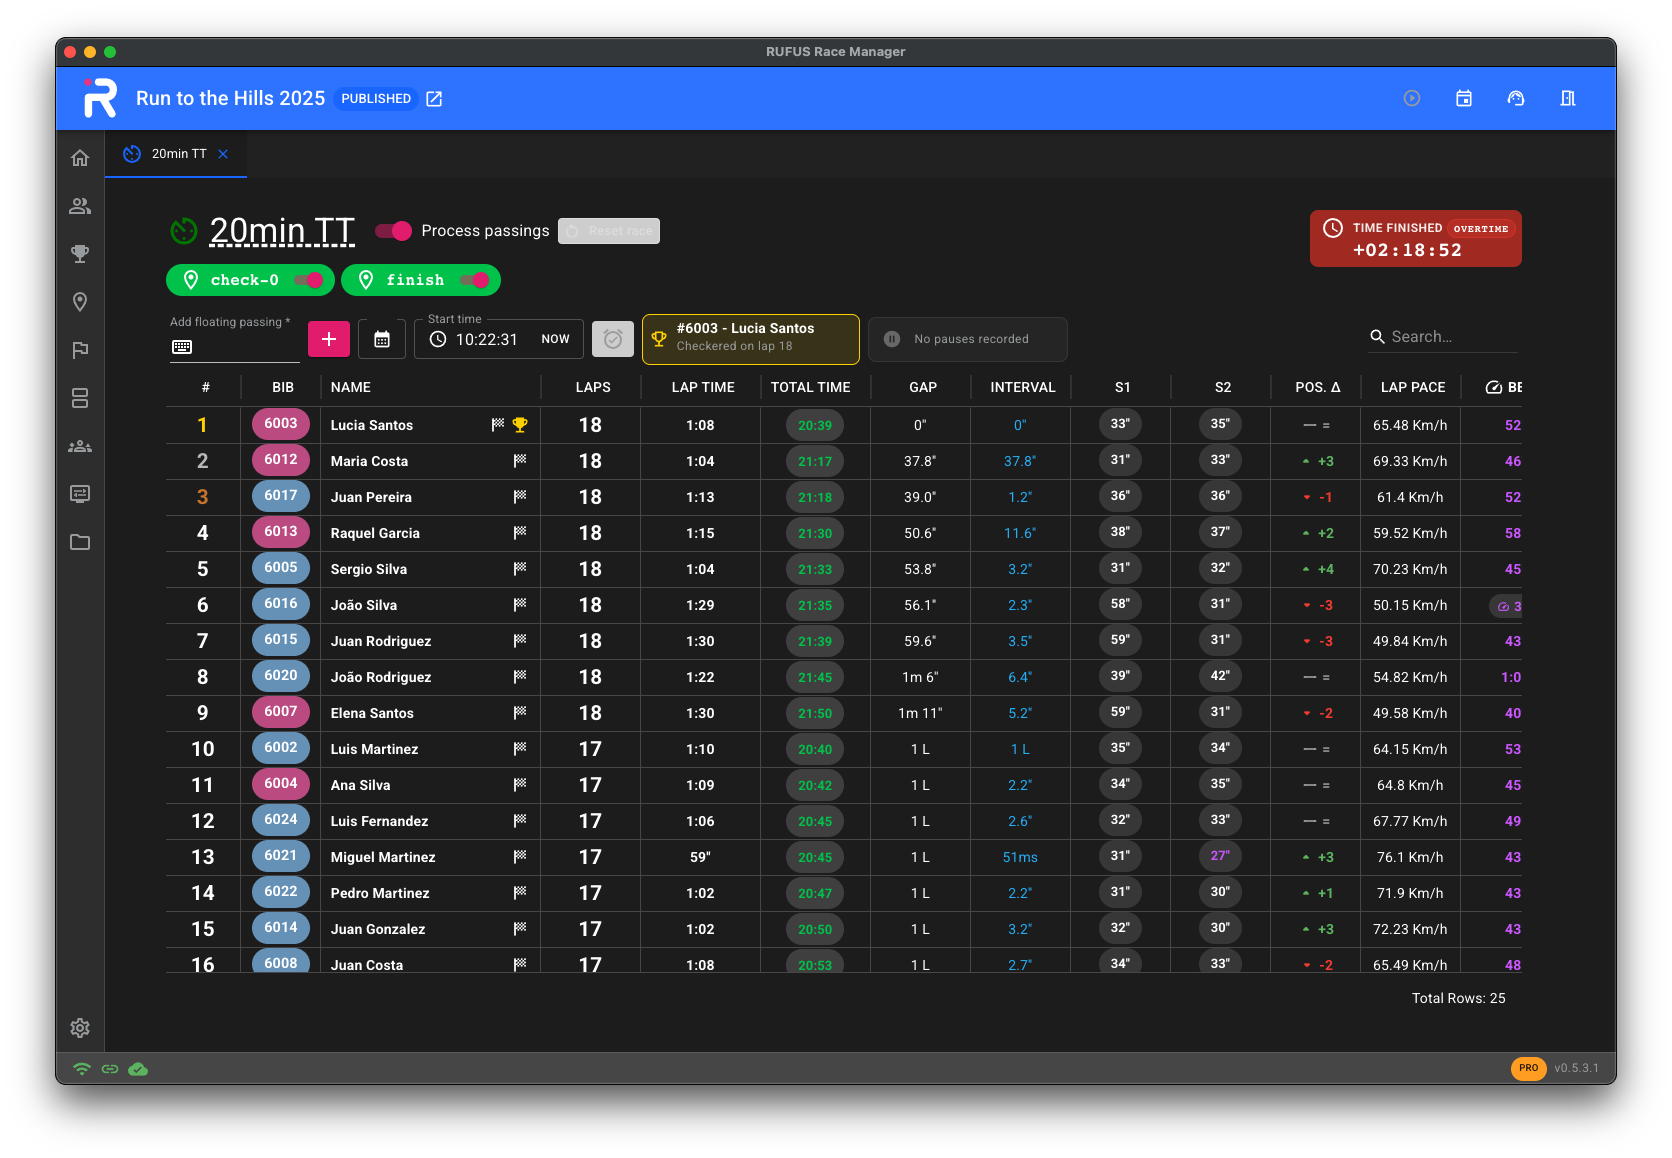Screen dimensions: 1672x1158
Task: Click the PUBLISHED status badge
Action: pyautogui.click(x=376, y=99)
